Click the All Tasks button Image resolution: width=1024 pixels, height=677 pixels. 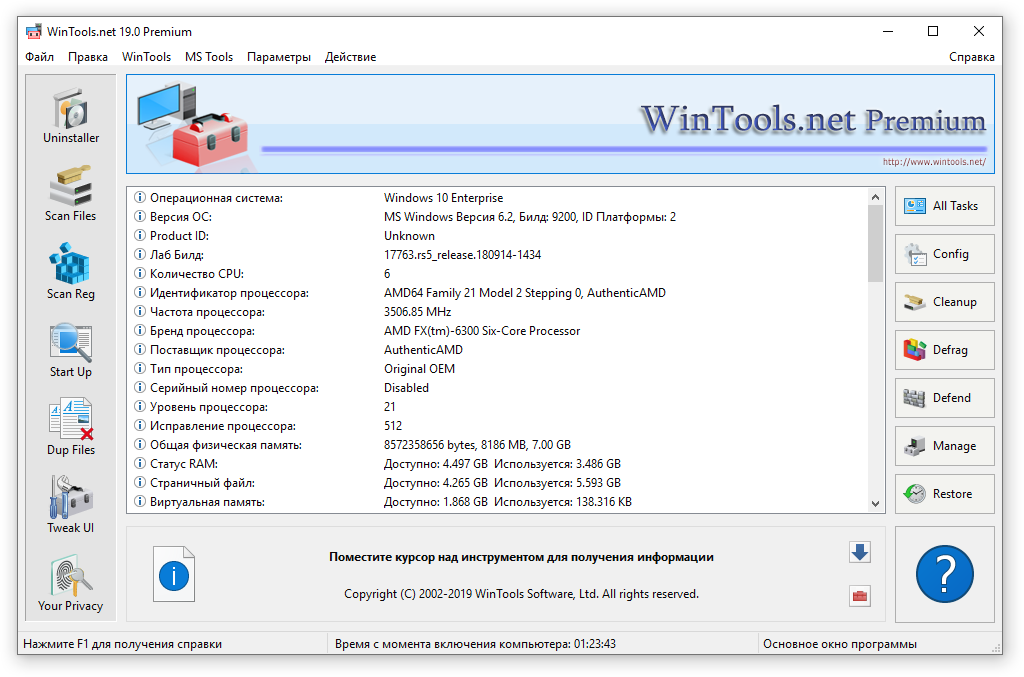944,206
